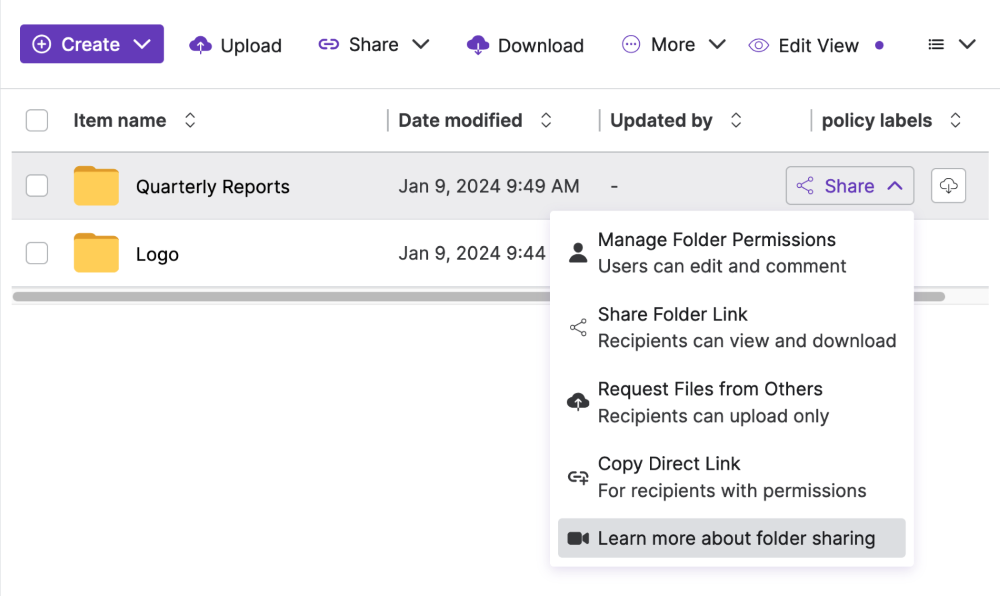
Task: Sort by Date modified using sort arrows
Action: point(546,121)
